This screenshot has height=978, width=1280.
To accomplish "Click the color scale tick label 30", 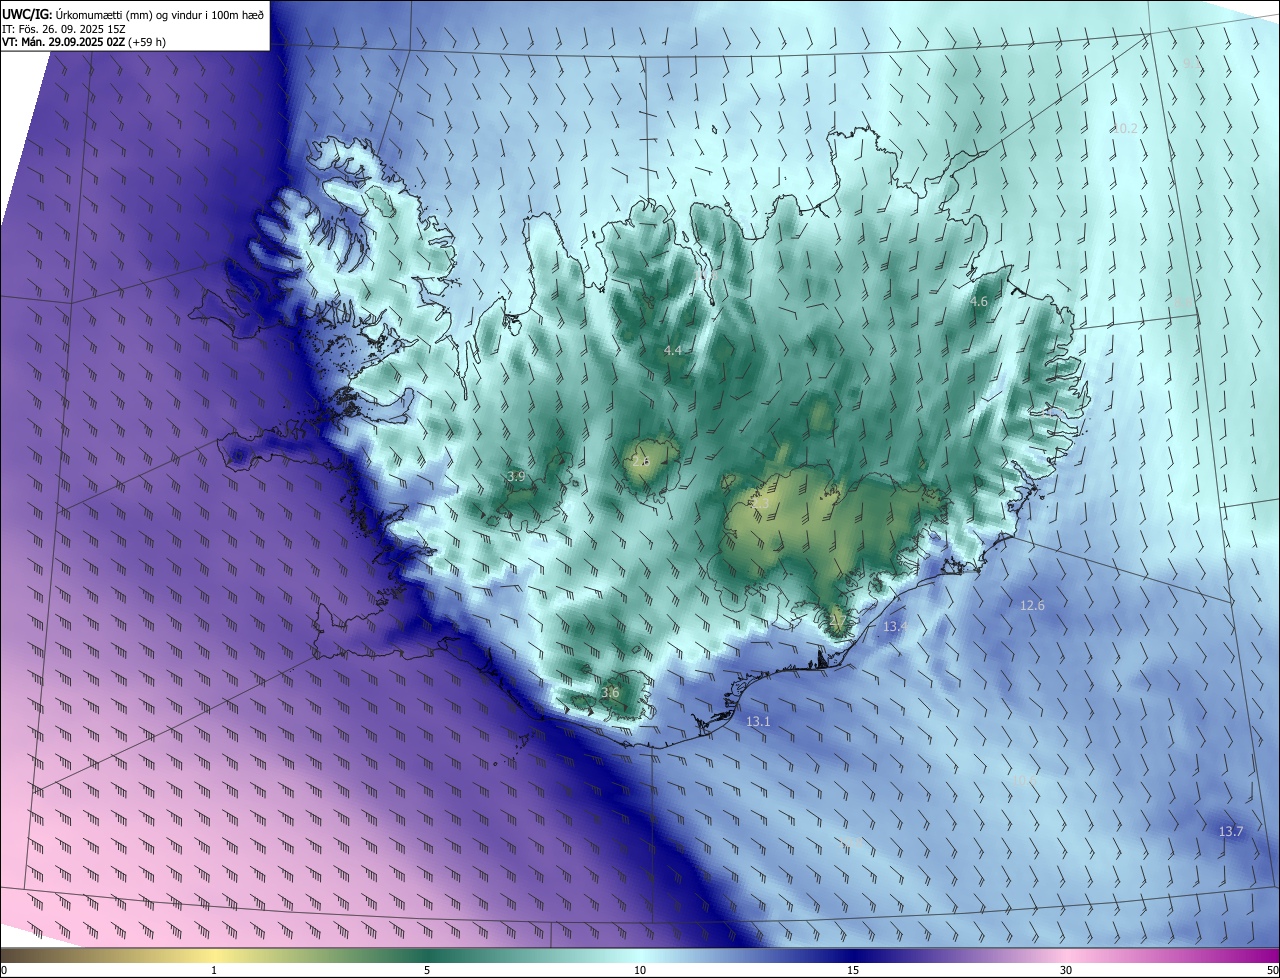I will [1066, 970].
